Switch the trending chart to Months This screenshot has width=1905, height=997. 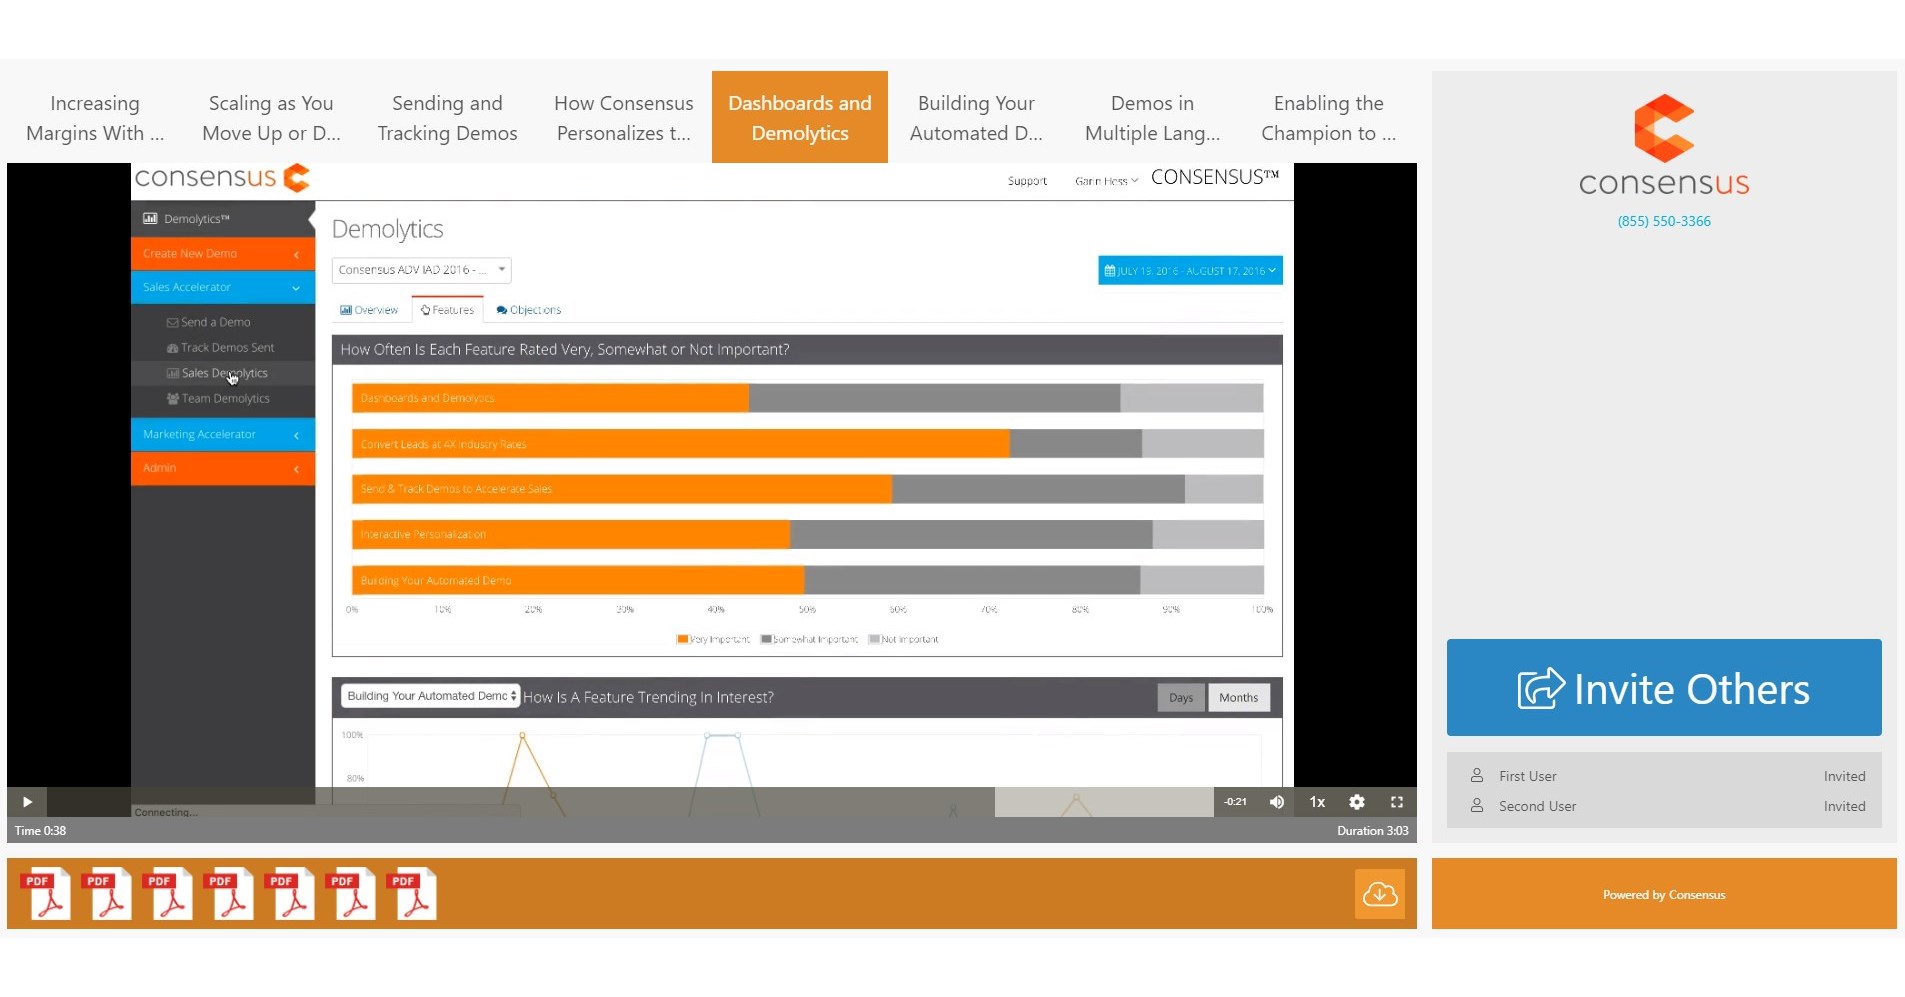pyautogui.click(x=1239, y=697)
